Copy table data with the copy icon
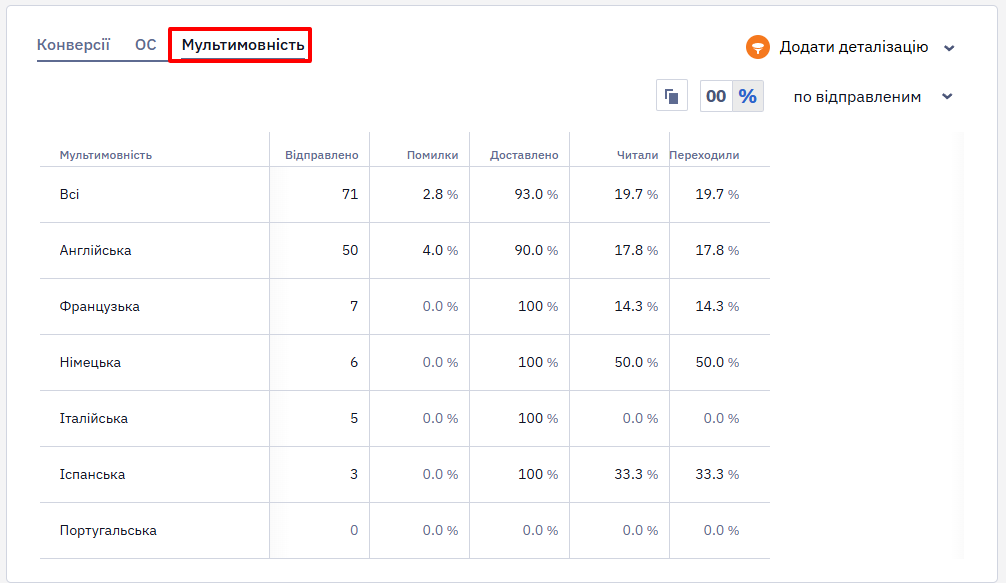The image size is (1006, 583). [672, 96]
